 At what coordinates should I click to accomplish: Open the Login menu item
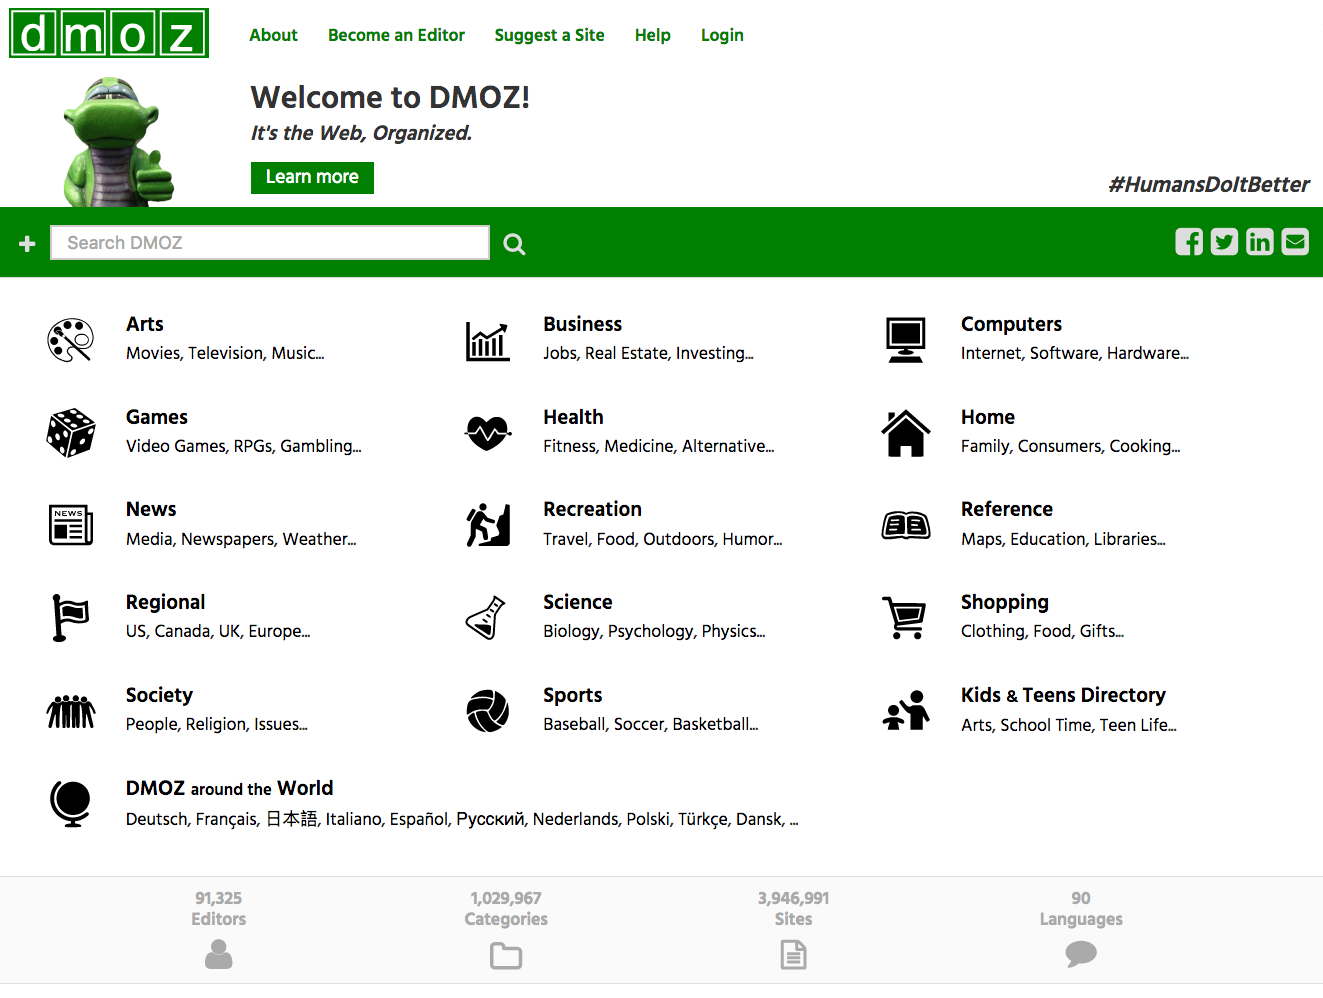coord(722,35)
